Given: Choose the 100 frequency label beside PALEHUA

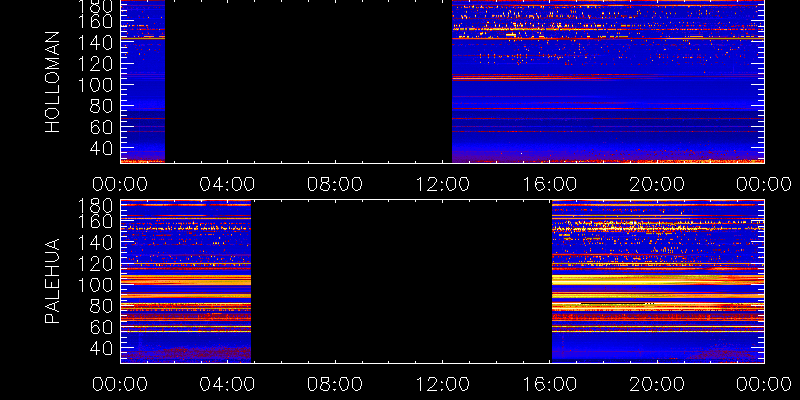Looking at the screenshot, I should [95, 285].
